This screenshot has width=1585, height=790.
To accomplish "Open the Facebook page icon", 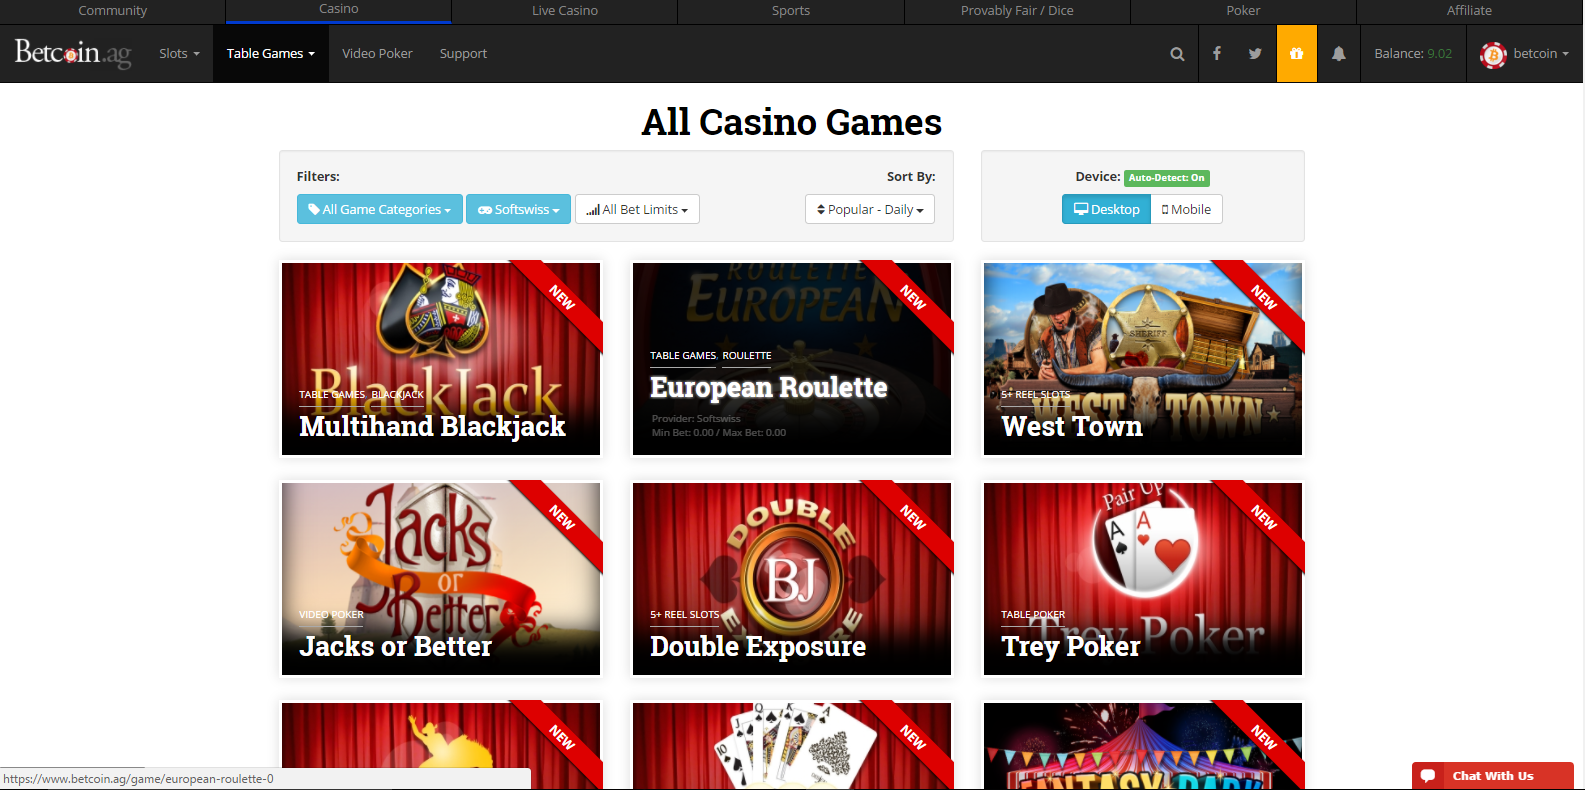I will tap(1217, 54).
